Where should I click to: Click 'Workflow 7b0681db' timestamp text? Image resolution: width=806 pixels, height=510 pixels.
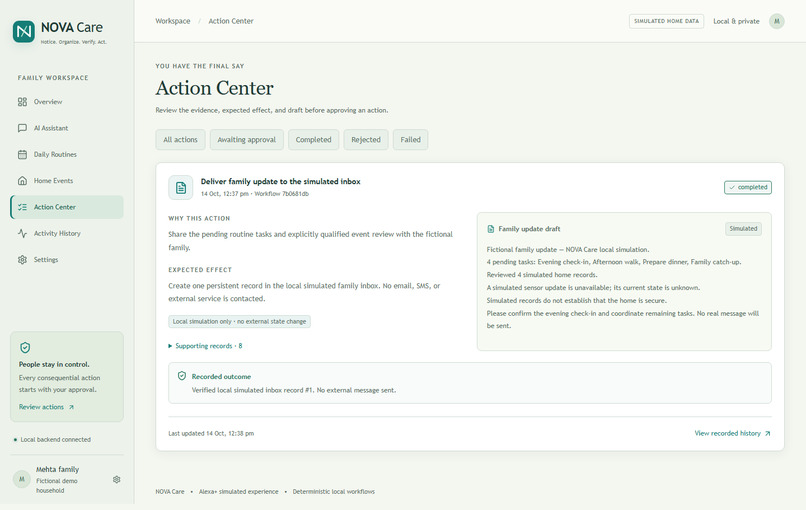click(x=282, y=194)
